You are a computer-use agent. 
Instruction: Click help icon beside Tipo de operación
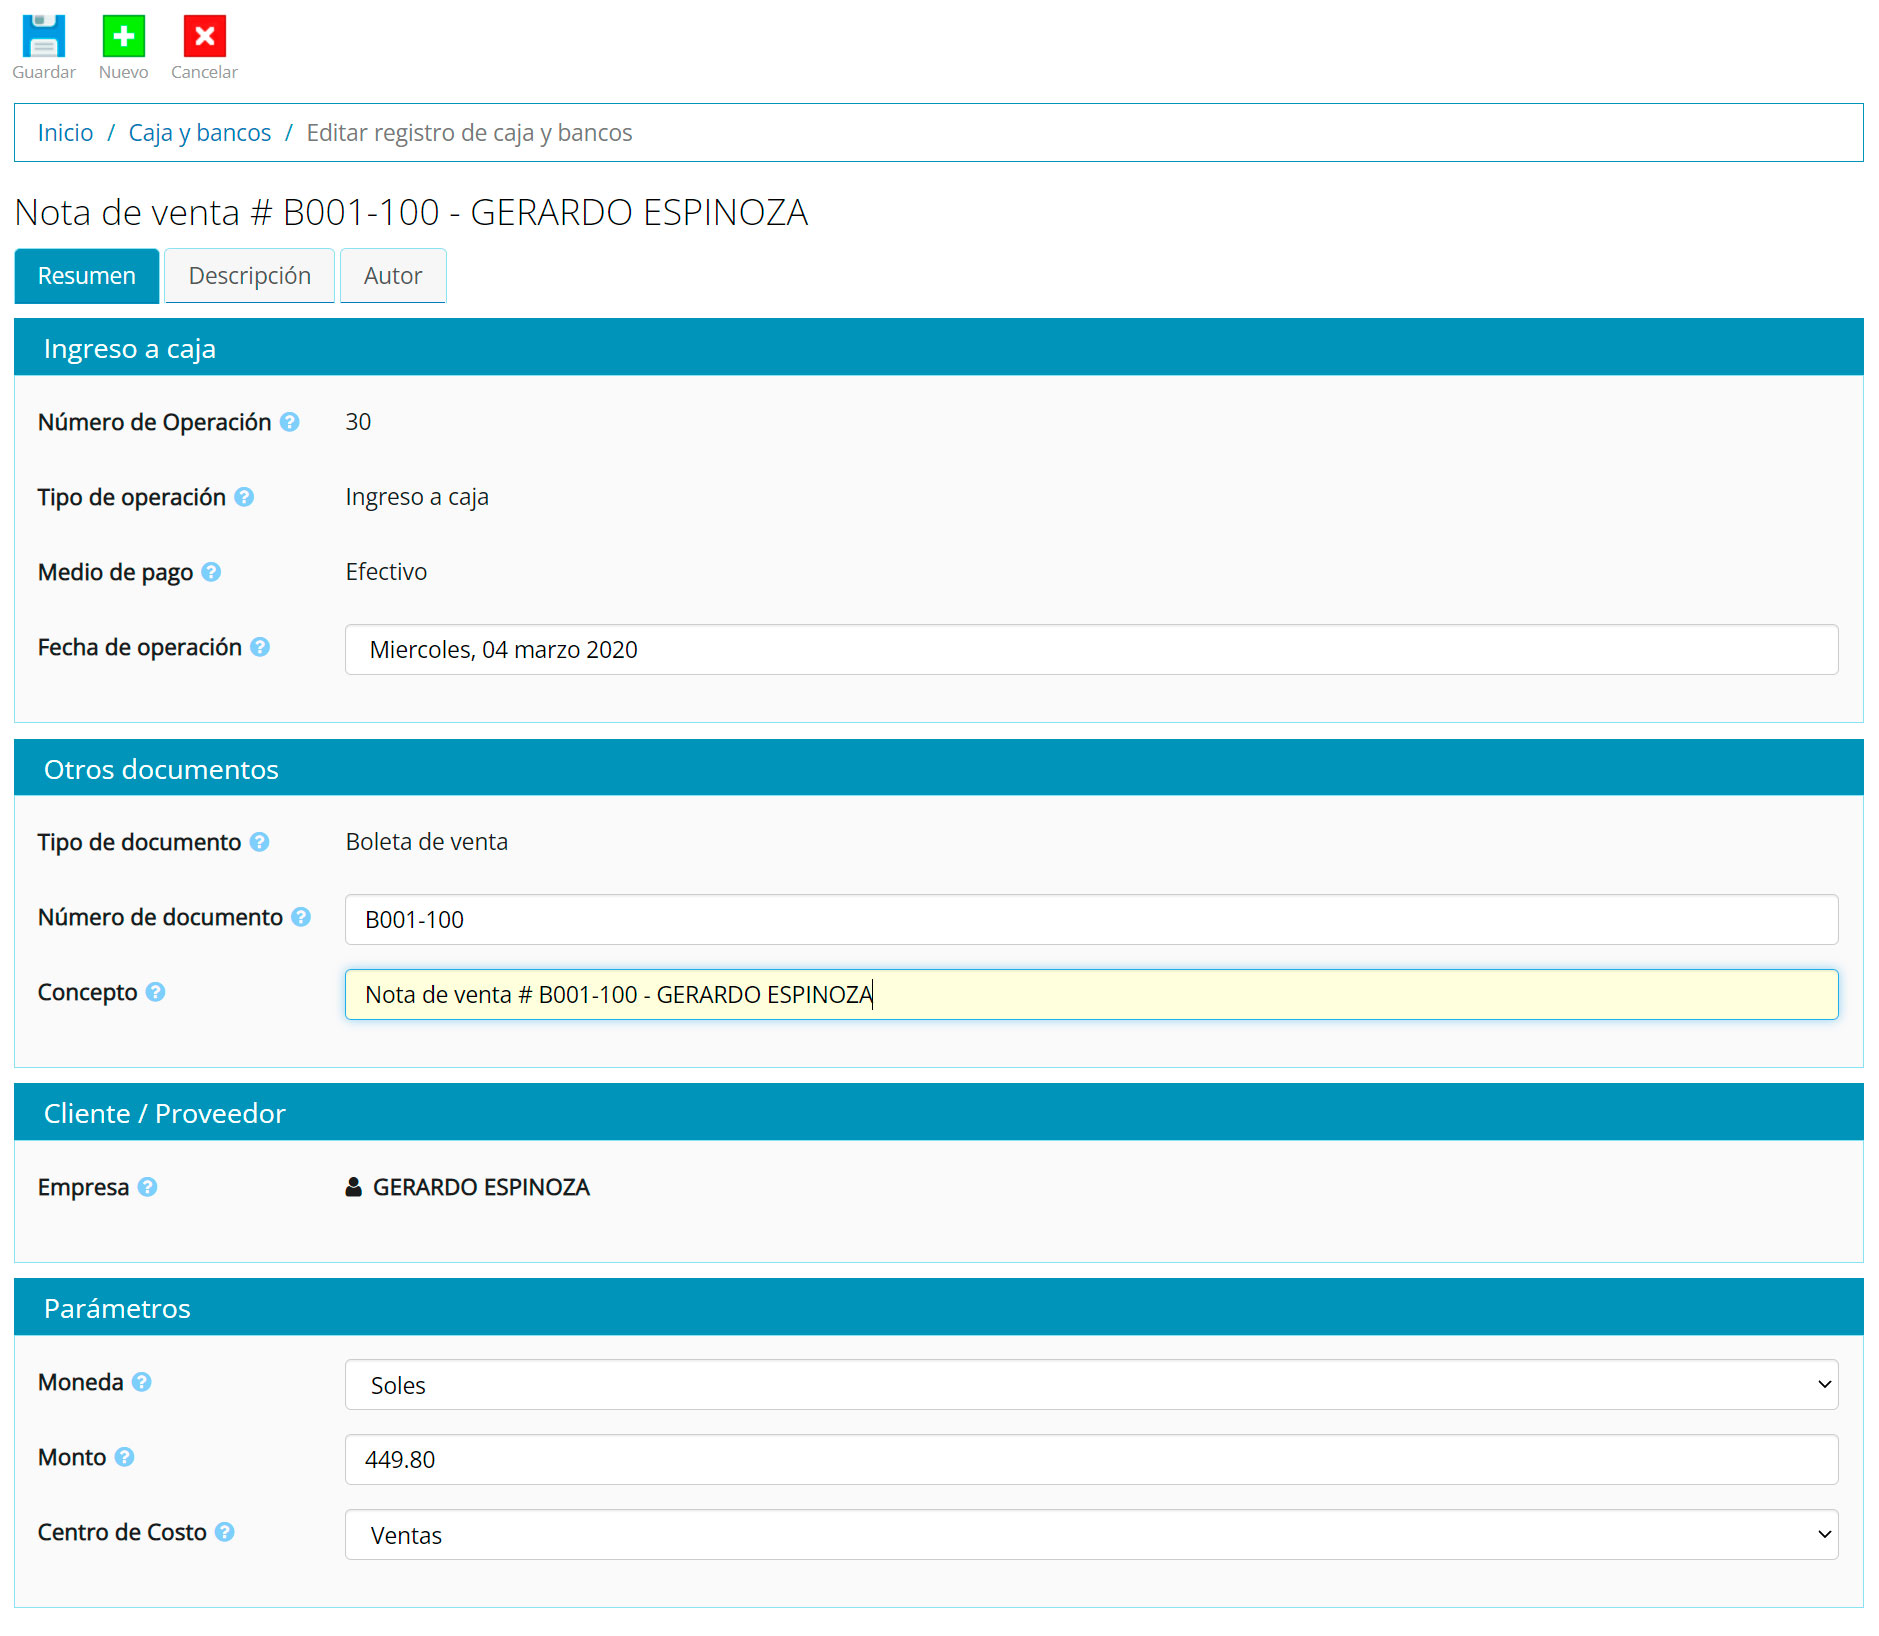[x=244, y=497]
